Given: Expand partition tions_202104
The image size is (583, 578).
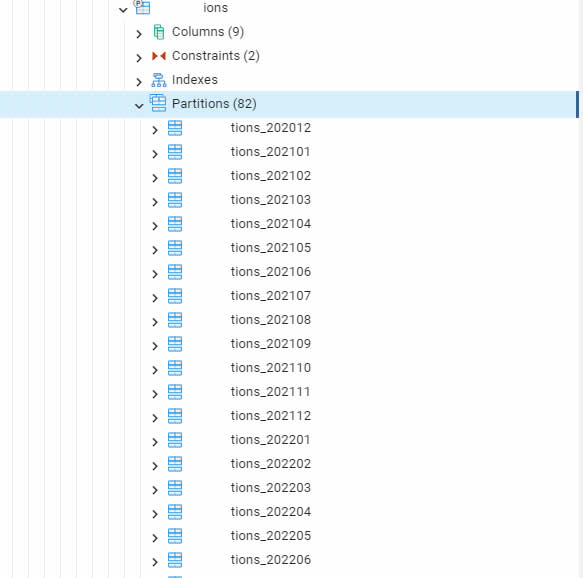Looking at the screenshot, I should tap(155, 226).
